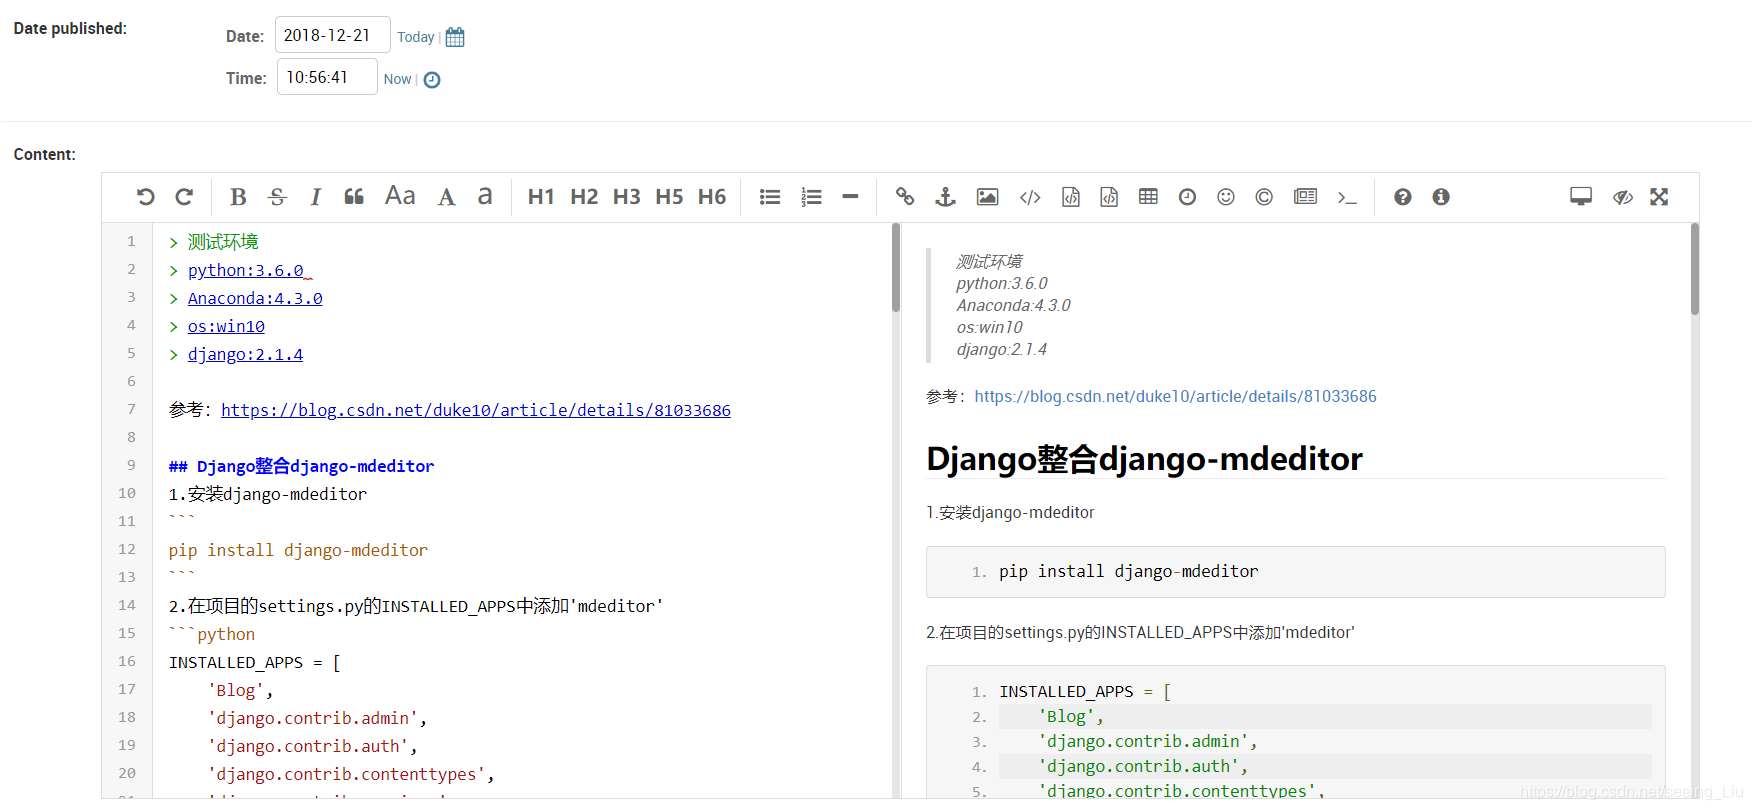Insert code block icon
1752x810 pixels.
(1109, 197)
